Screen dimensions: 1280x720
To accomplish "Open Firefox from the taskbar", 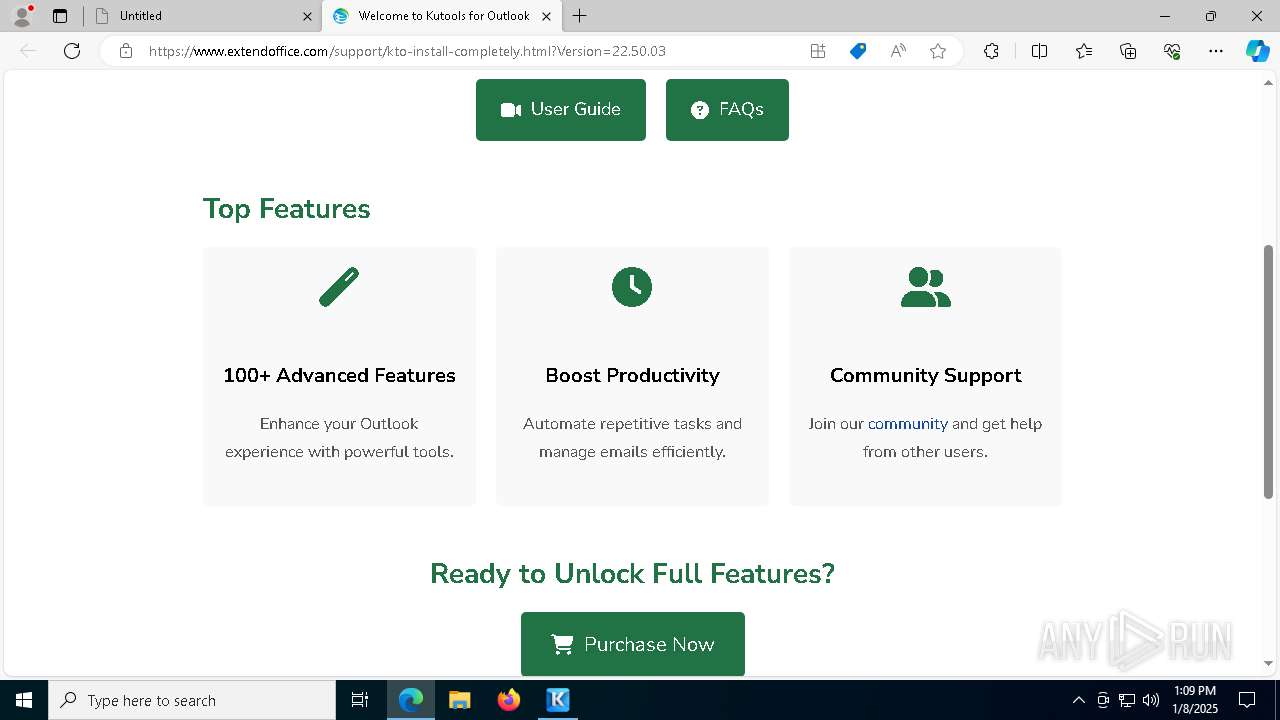I will (509, 700).
